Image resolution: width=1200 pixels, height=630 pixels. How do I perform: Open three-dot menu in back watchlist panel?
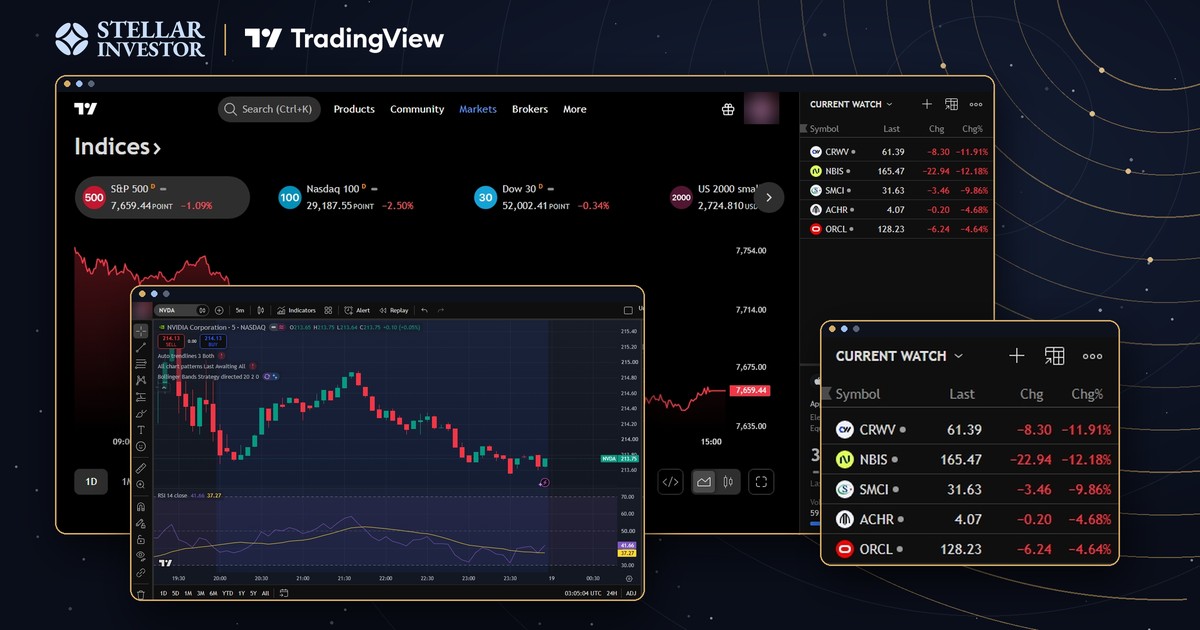976,104
